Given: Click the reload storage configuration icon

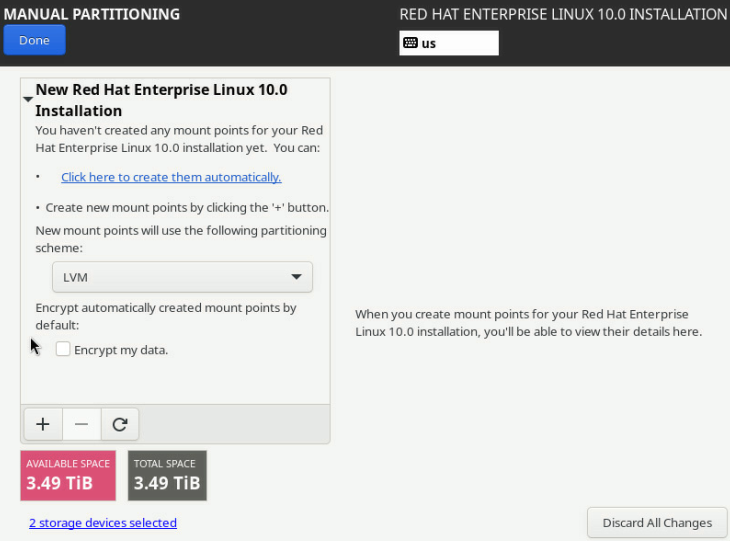Looking at the screenshot, I should coord(120,424).
